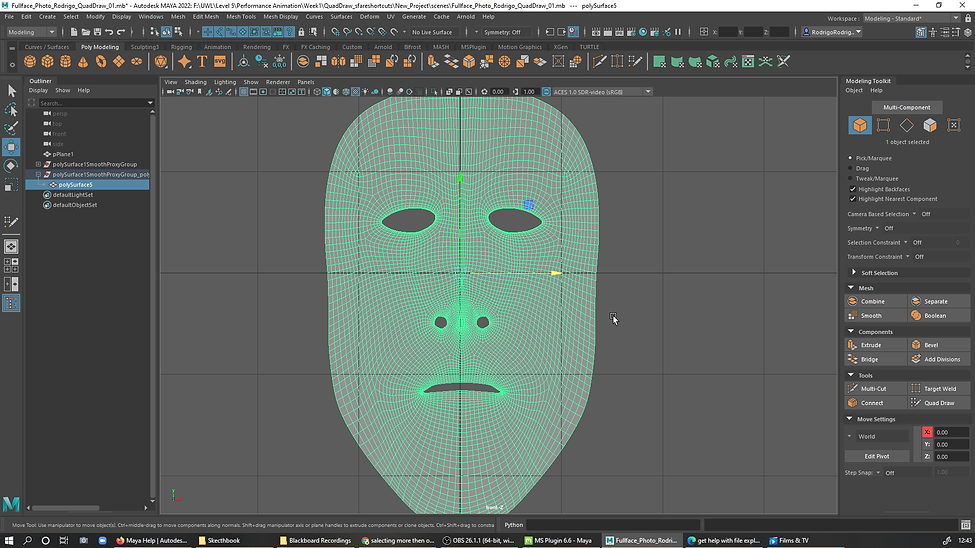Image resolution: width=975 pixels, height=548 pixels.
Task: Select pPlane1 in the Outliner
Action: (x=62, y=154)
